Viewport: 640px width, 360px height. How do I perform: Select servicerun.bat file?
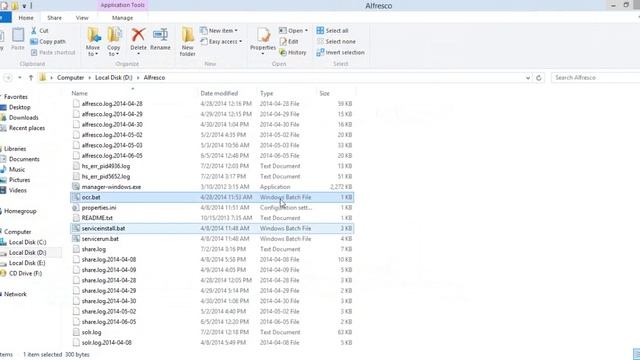click(x=100, y=239)
